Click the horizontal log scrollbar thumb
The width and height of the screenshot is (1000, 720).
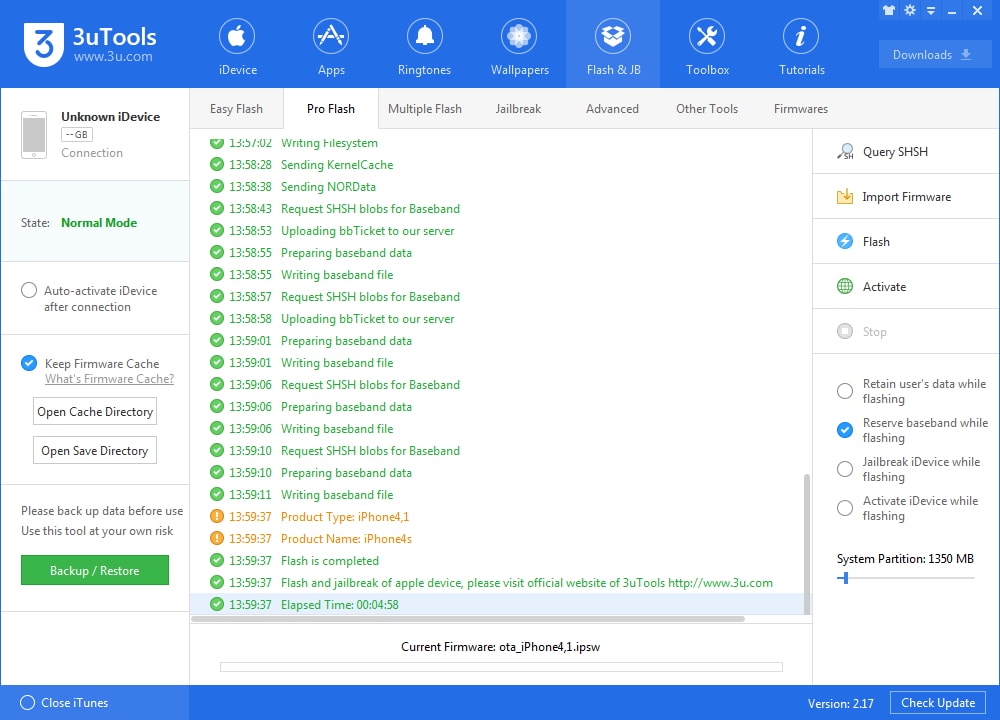(467, 619)
